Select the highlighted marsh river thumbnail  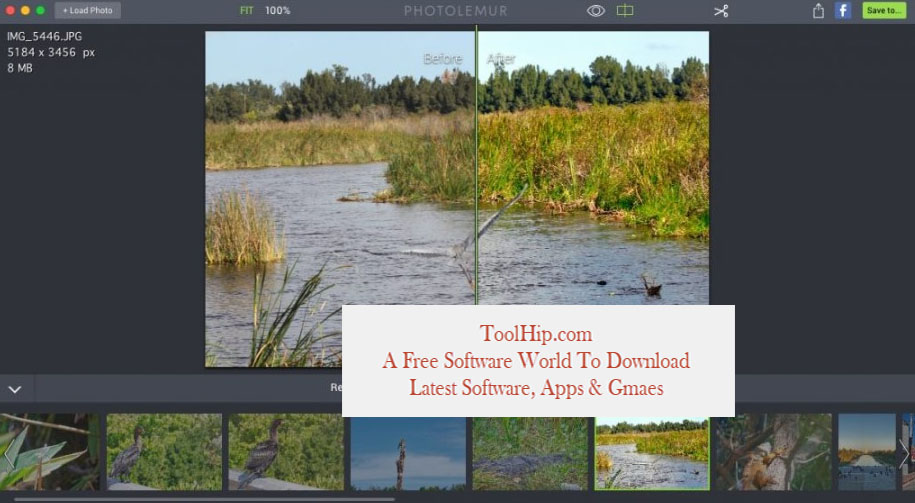tap(652, 453)
